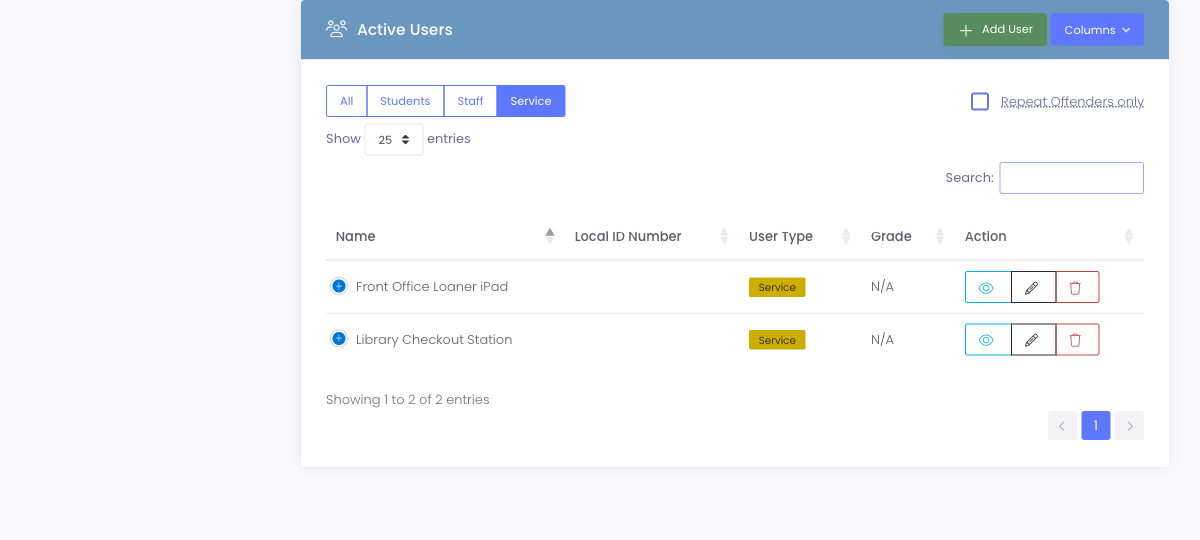Click the Service badge for Library Checkout Station

(x=777, y=340)
